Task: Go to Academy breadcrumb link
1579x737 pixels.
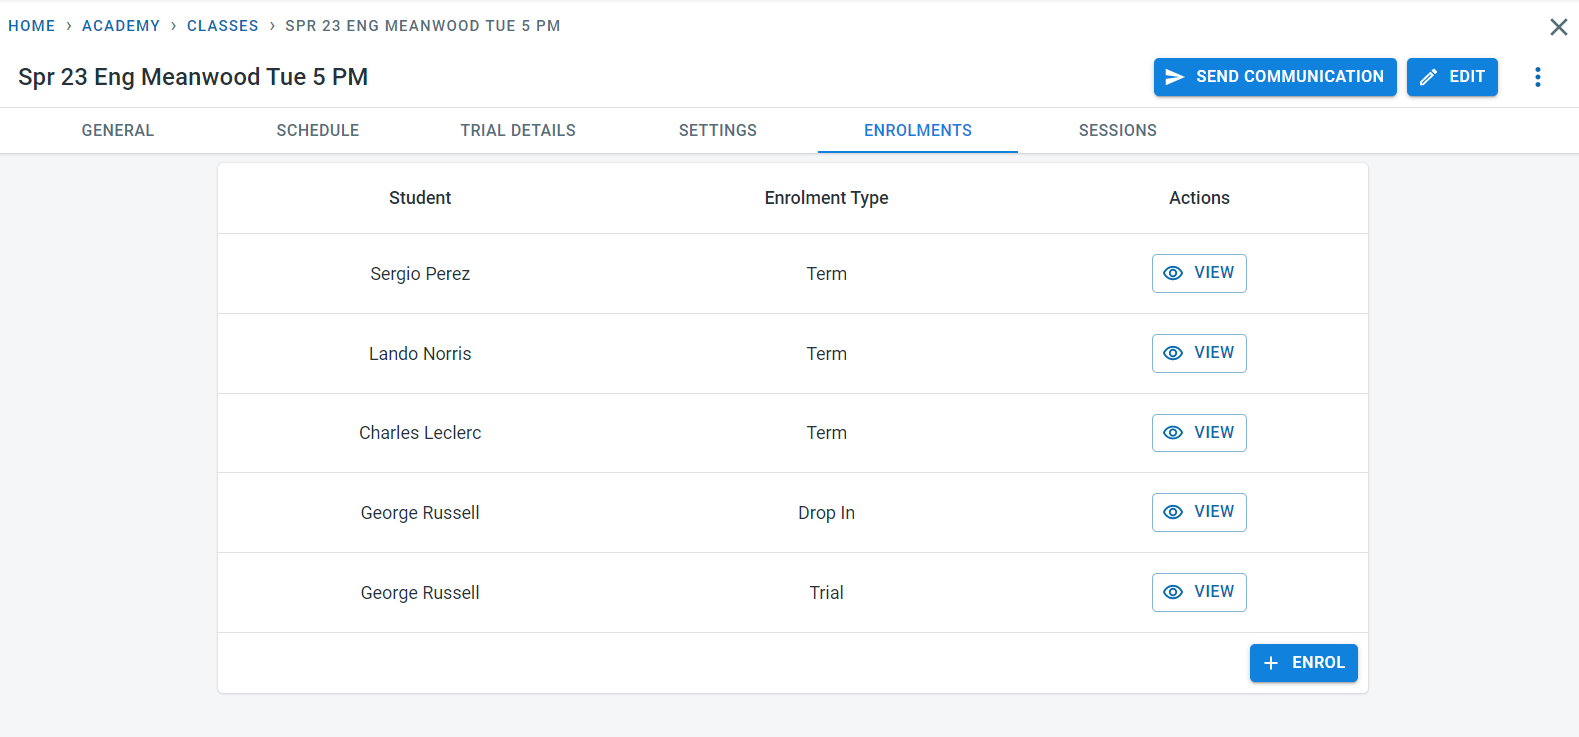Action: pyautogui.click(x=121, y=26)
